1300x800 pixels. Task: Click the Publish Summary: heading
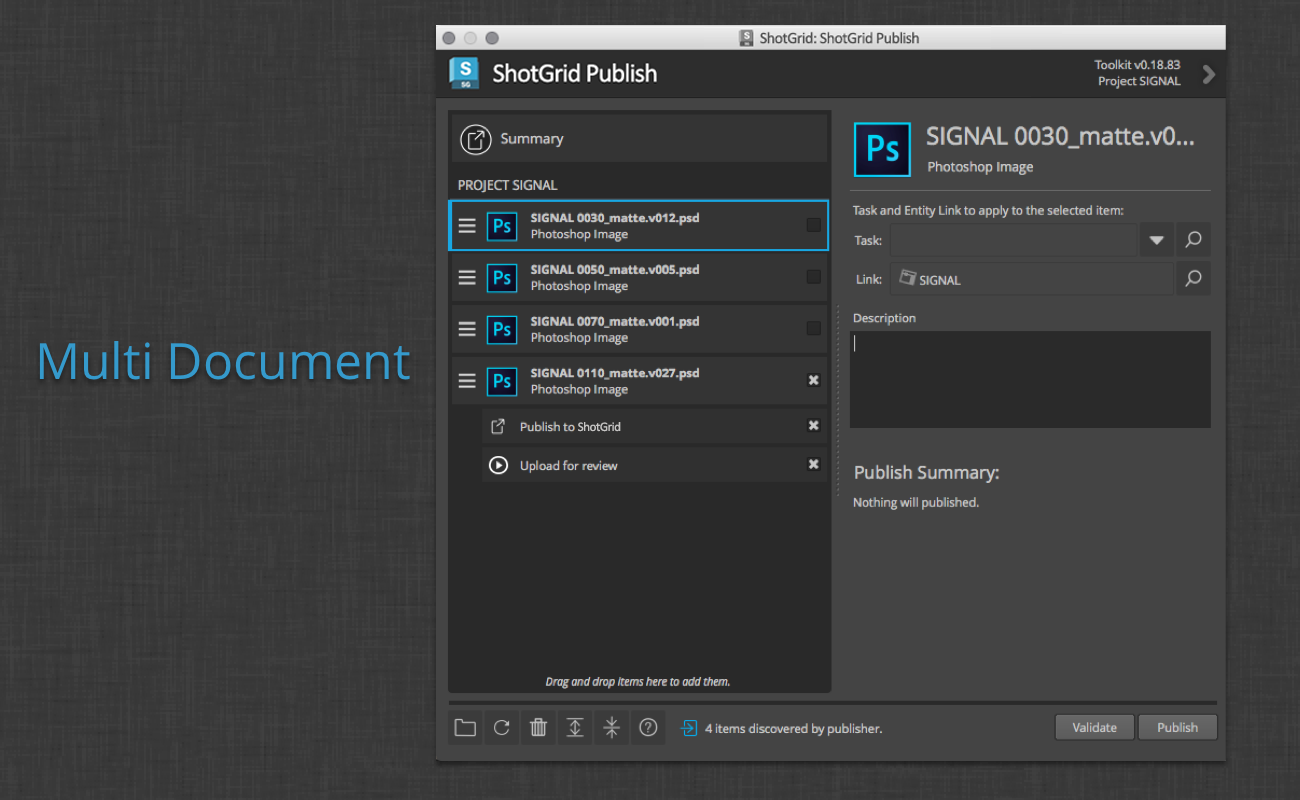click(x=926, y=472)
